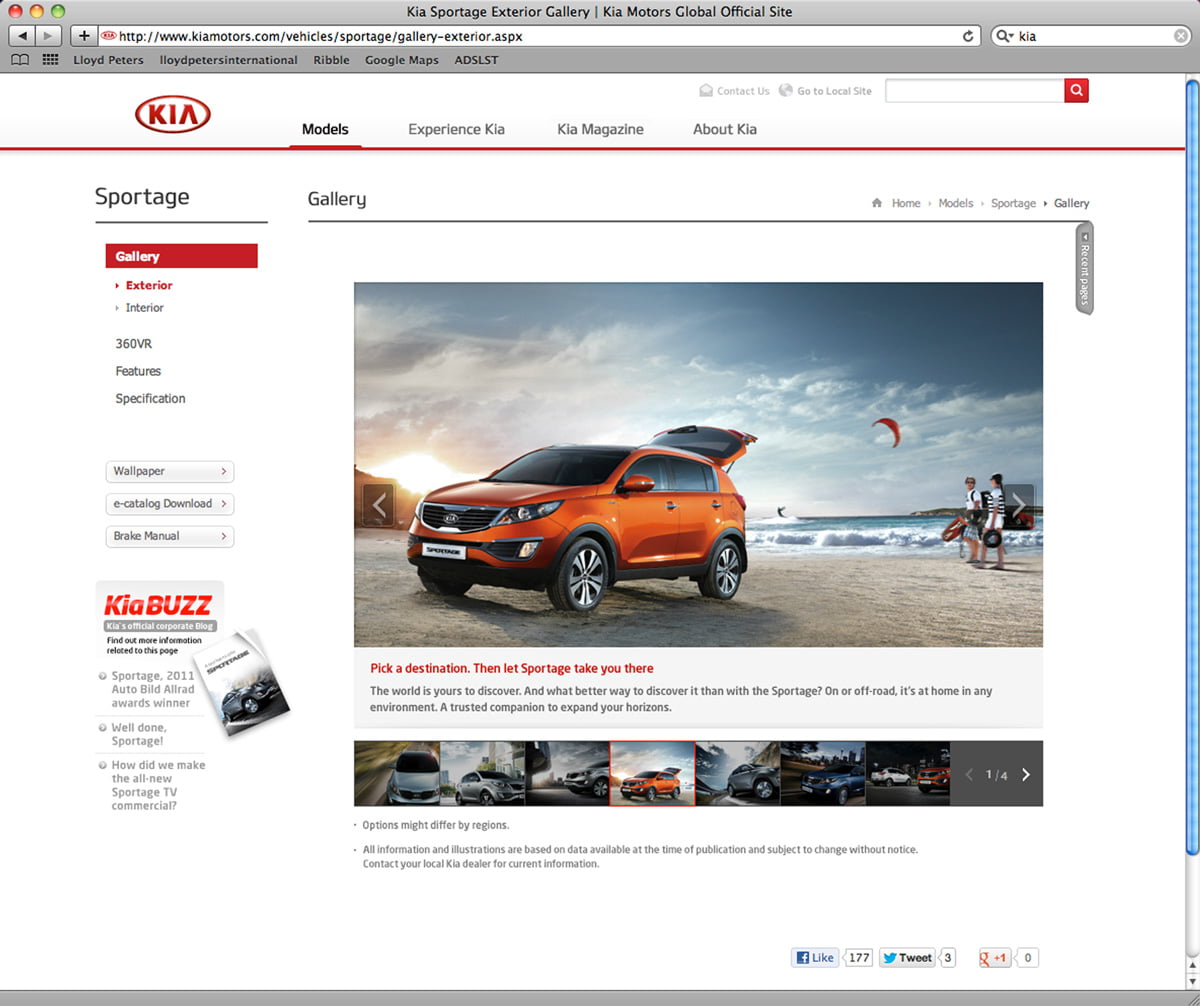Viewport: 1200px width, 1006px height.
Task: Click the red search magnifier button
Action: (x=1076, y=91)
